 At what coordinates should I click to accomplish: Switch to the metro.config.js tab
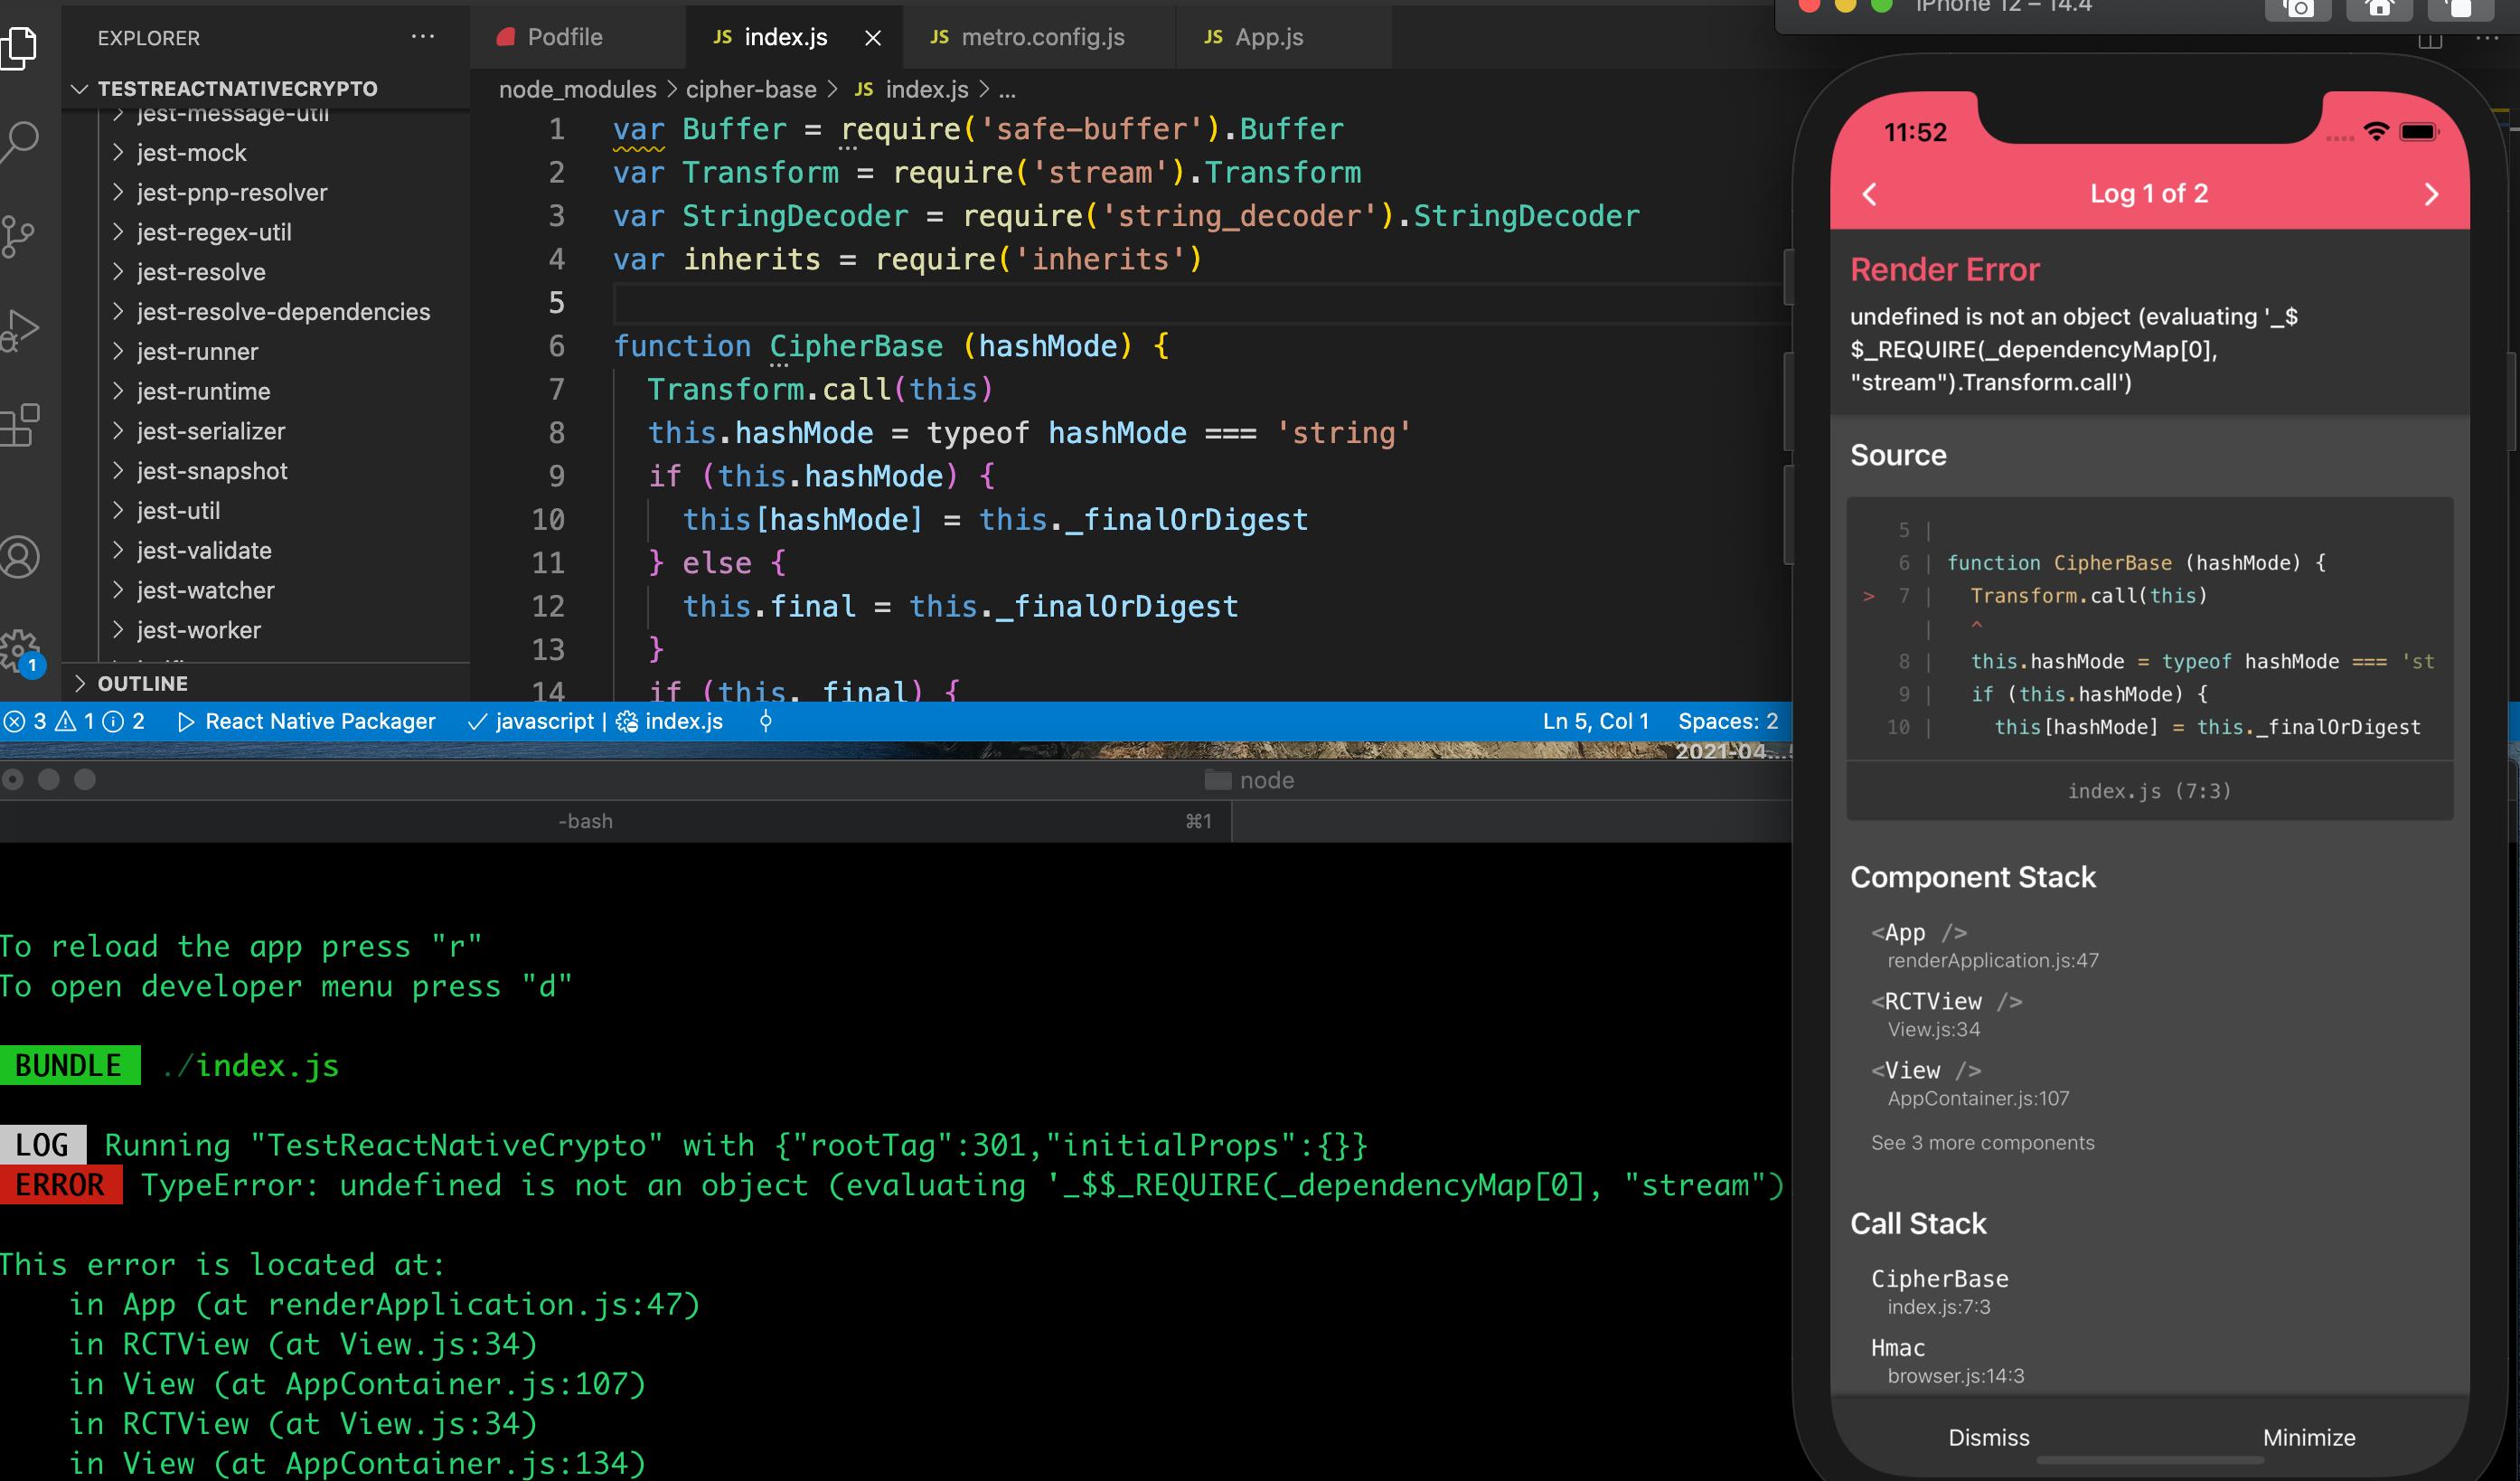1027,37
